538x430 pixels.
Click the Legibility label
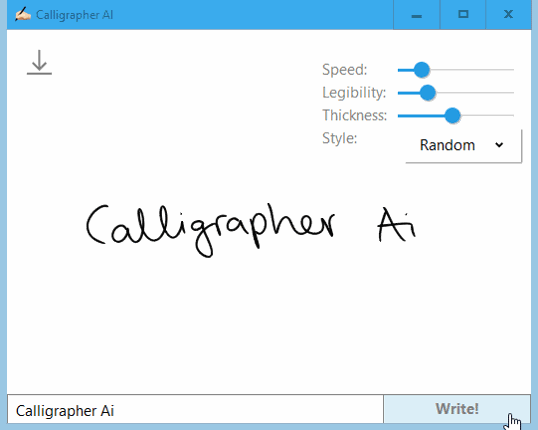pyautogui.click(x=354, y=93)
